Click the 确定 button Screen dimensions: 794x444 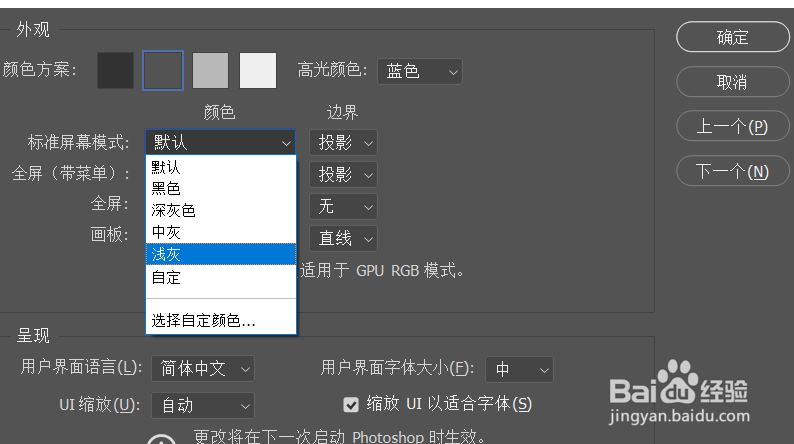pyautogui.click(x=733, y=37)
